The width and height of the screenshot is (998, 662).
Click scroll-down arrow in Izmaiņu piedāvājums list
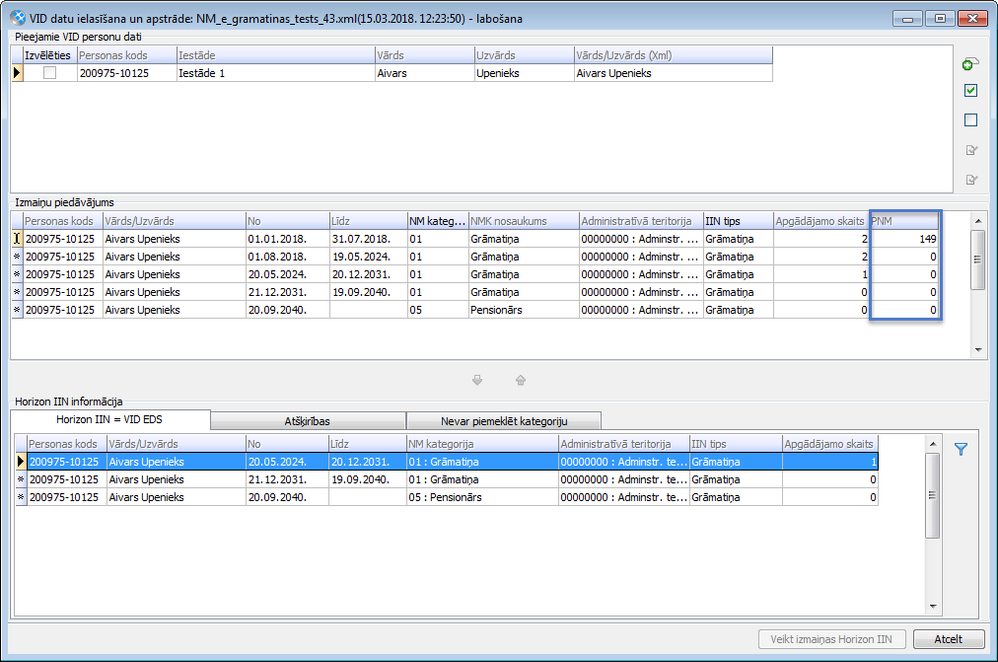[978, 350]
